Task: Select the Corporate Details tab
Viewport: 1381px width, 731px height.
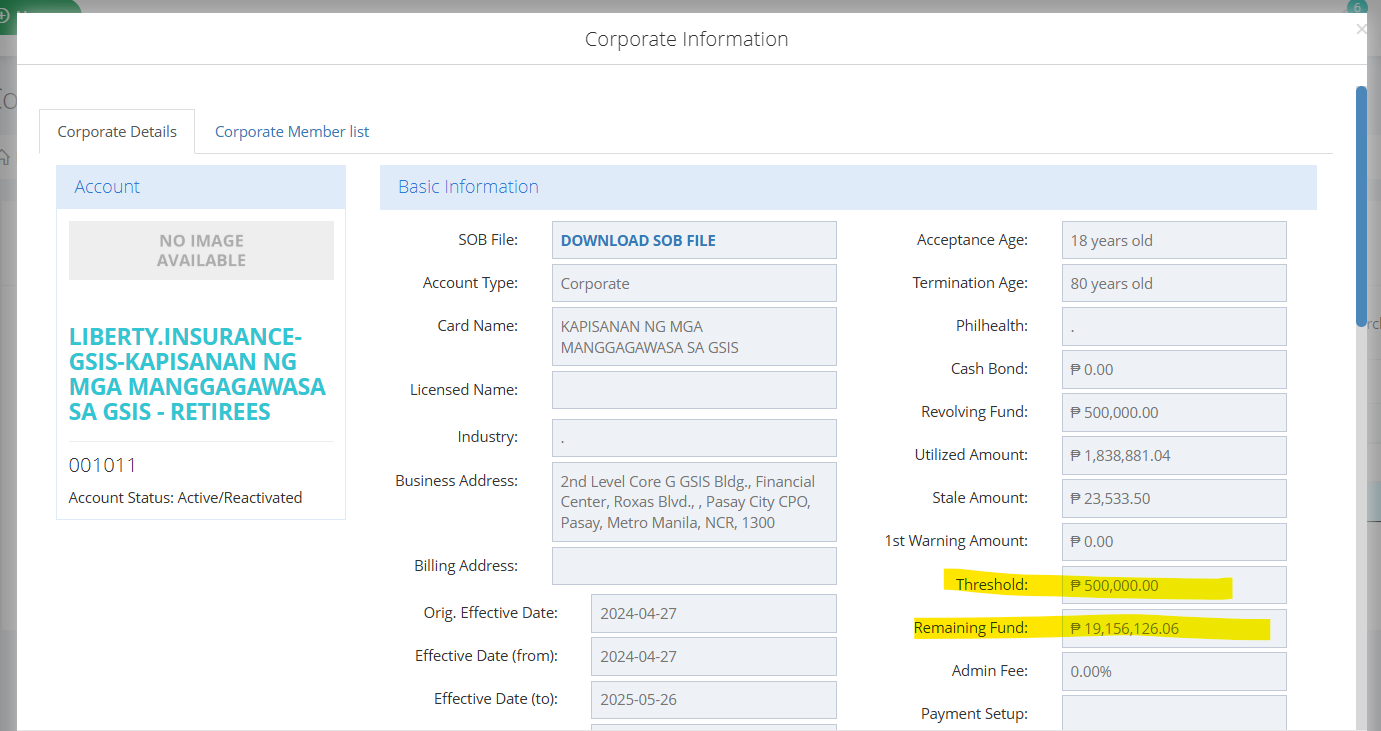Action: [x=117, y=132]
